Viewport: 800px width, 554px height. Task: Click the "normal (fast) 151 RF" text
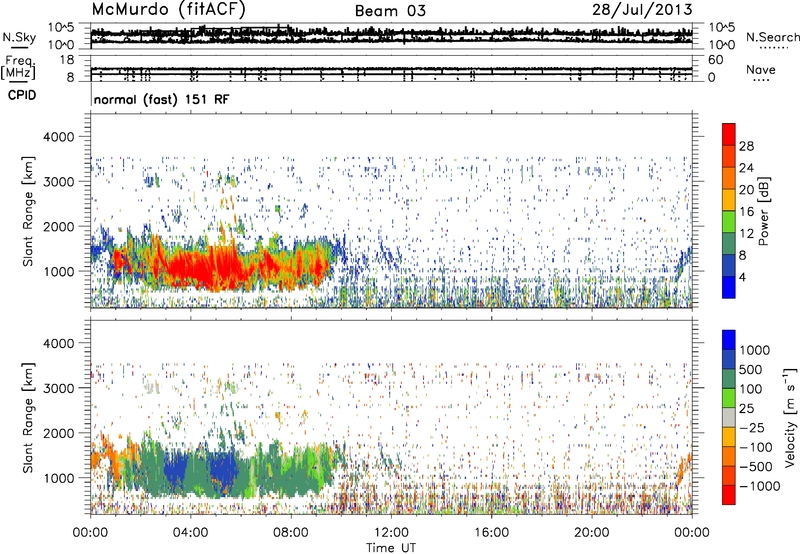click(x=162, y=99)
